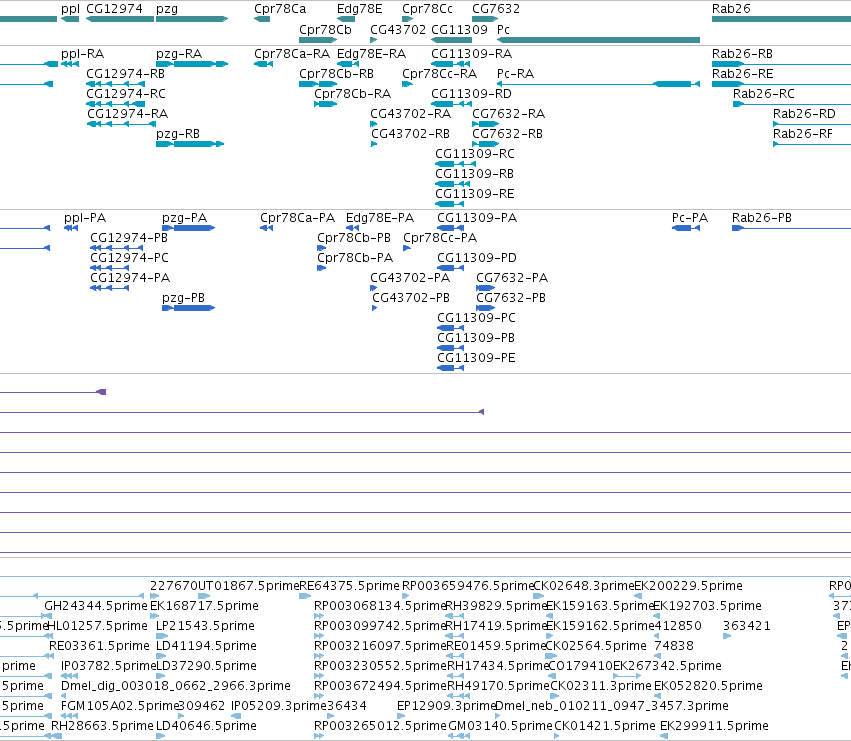Select transcript Cpr78Cc-RA

pyautogui.click(x=440, y=74)
